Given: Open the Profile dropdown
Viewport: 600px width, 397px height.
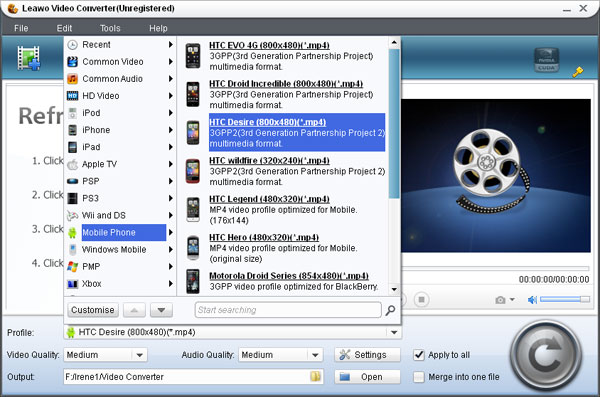Looking at the screenshot, I should 394,332.
